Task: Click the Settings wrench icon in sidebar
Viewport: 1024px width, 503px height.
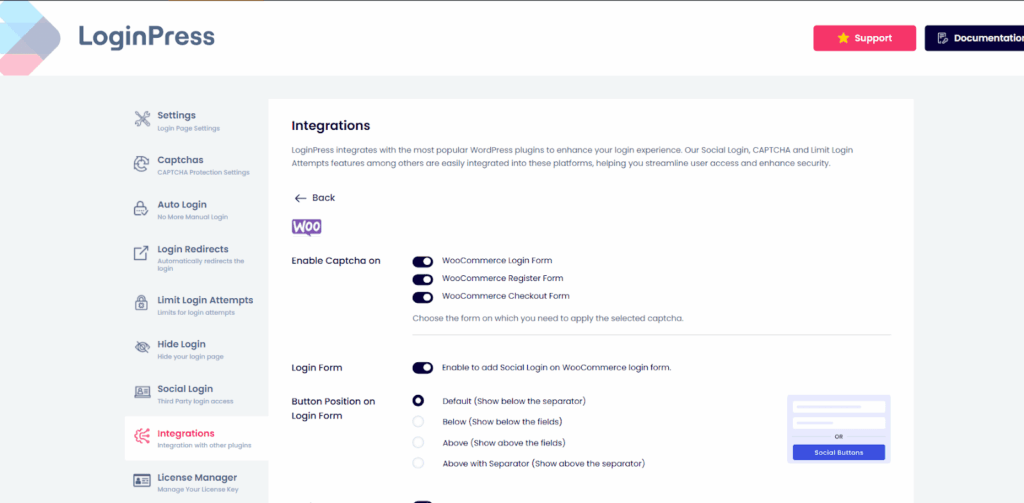Action: [142, 119]
